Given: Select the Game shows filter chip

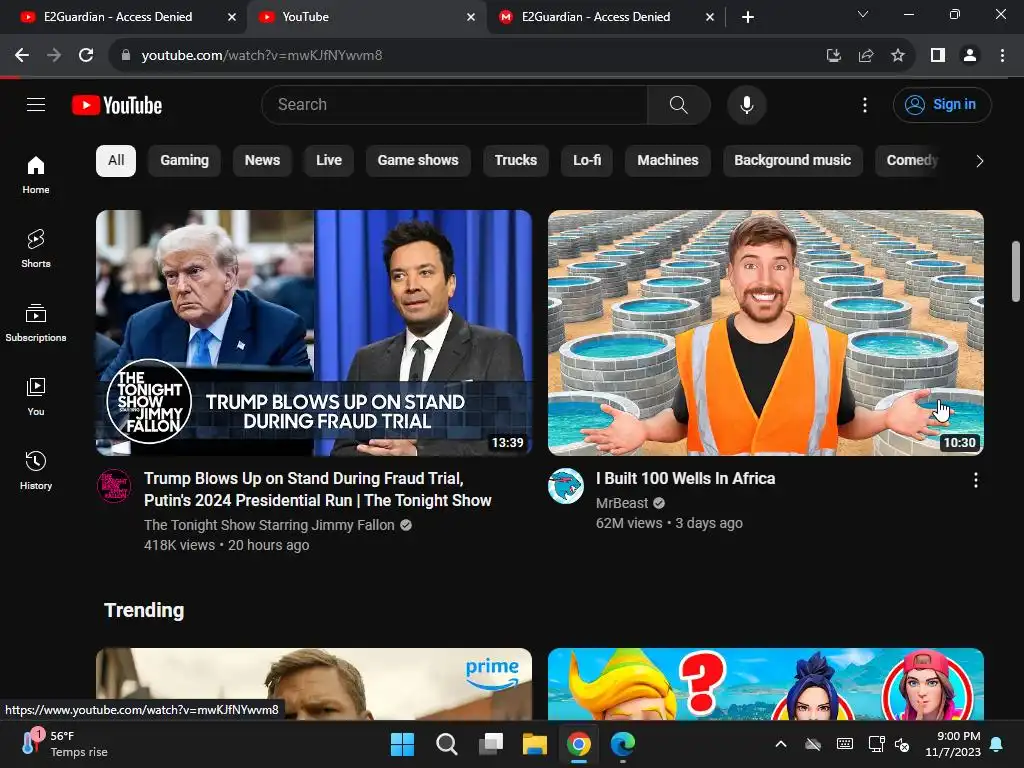Looking at the screenshot, I should pos(418,161).
